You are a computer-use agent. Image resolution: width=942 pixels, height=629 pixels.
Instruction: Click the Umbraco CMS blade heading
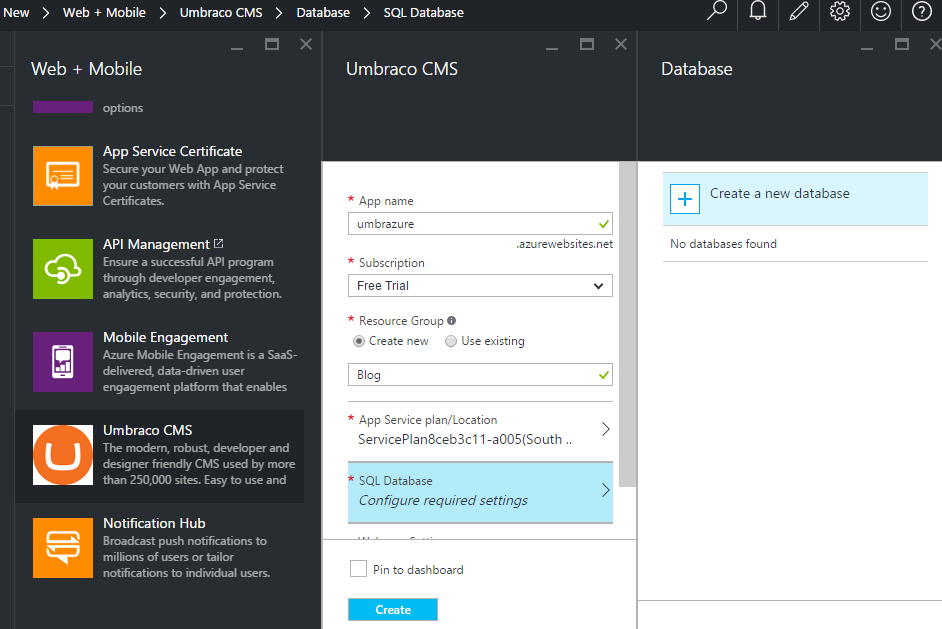pos(402,69)
